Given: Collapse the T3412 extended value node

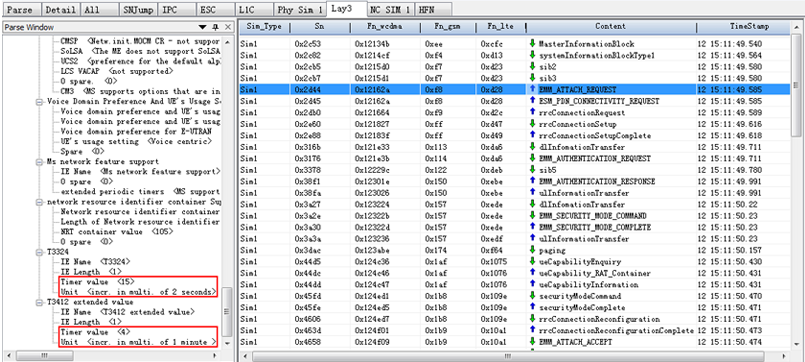Looking at the screenshot, I should tap(39, 302).
